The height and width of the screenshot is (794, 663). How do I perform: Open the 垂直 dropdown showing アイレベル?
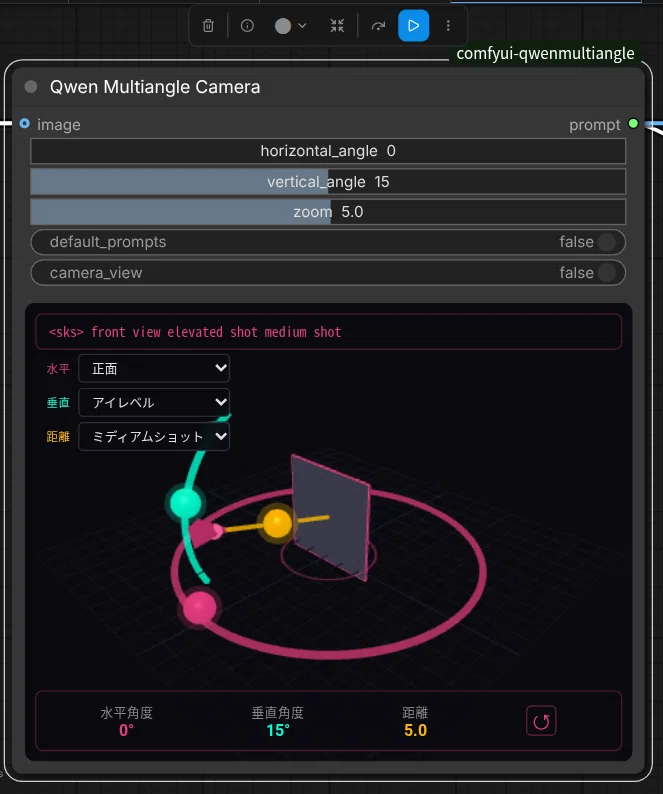(154, 403)
